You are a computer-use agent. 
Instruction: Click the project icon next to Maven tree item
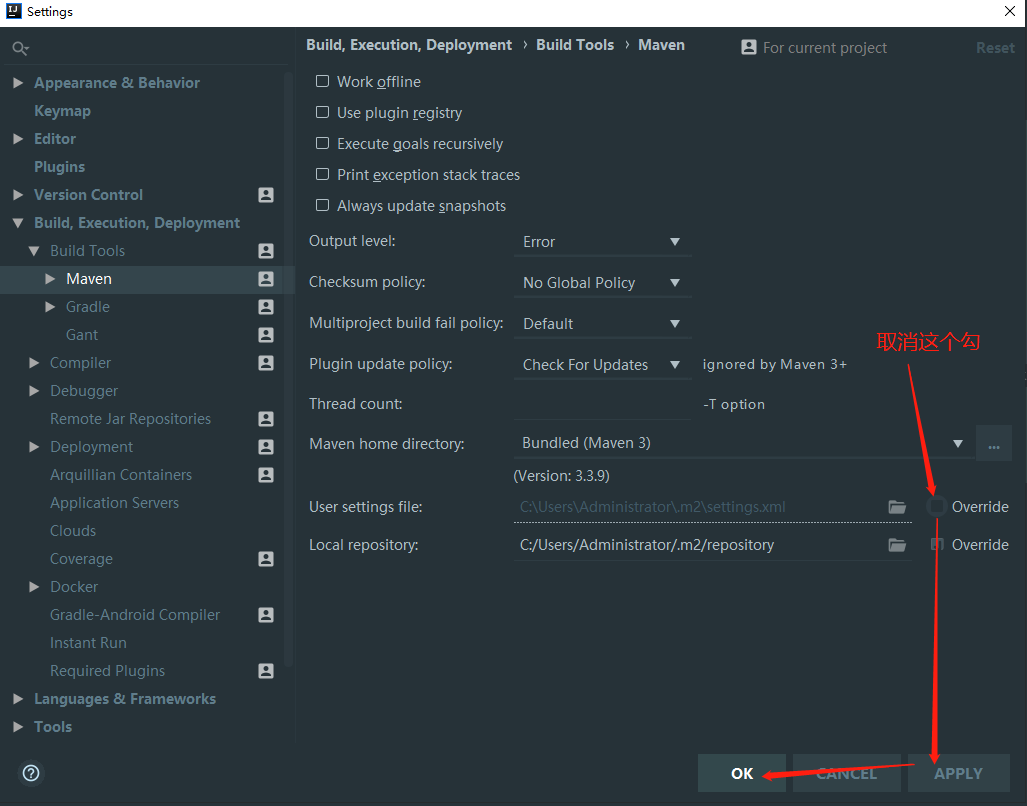266,278
